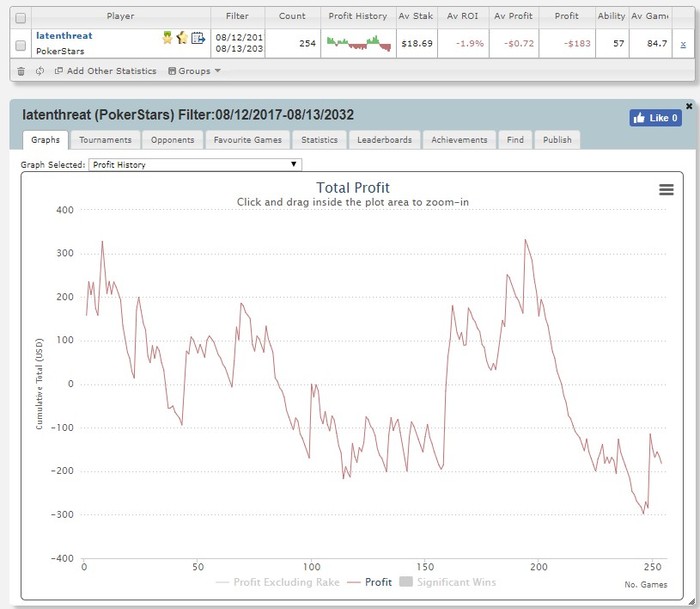Click the Facebook Like thumbs-up button
The image size is (700, 609).
coord(655,118)
